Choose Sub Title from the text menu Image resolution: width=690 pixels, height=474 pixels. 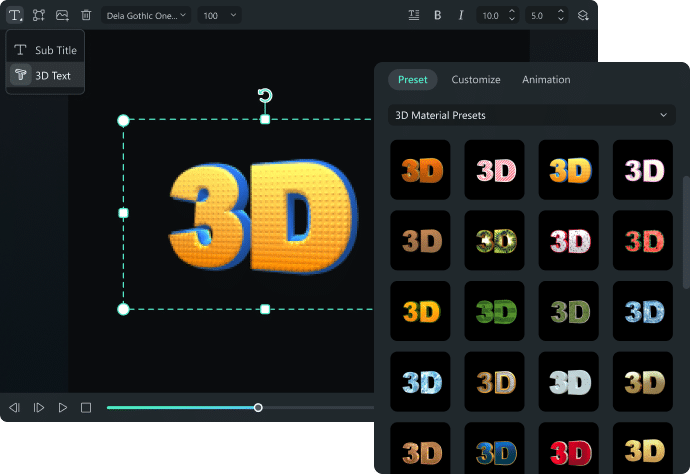tap(45, 50)
